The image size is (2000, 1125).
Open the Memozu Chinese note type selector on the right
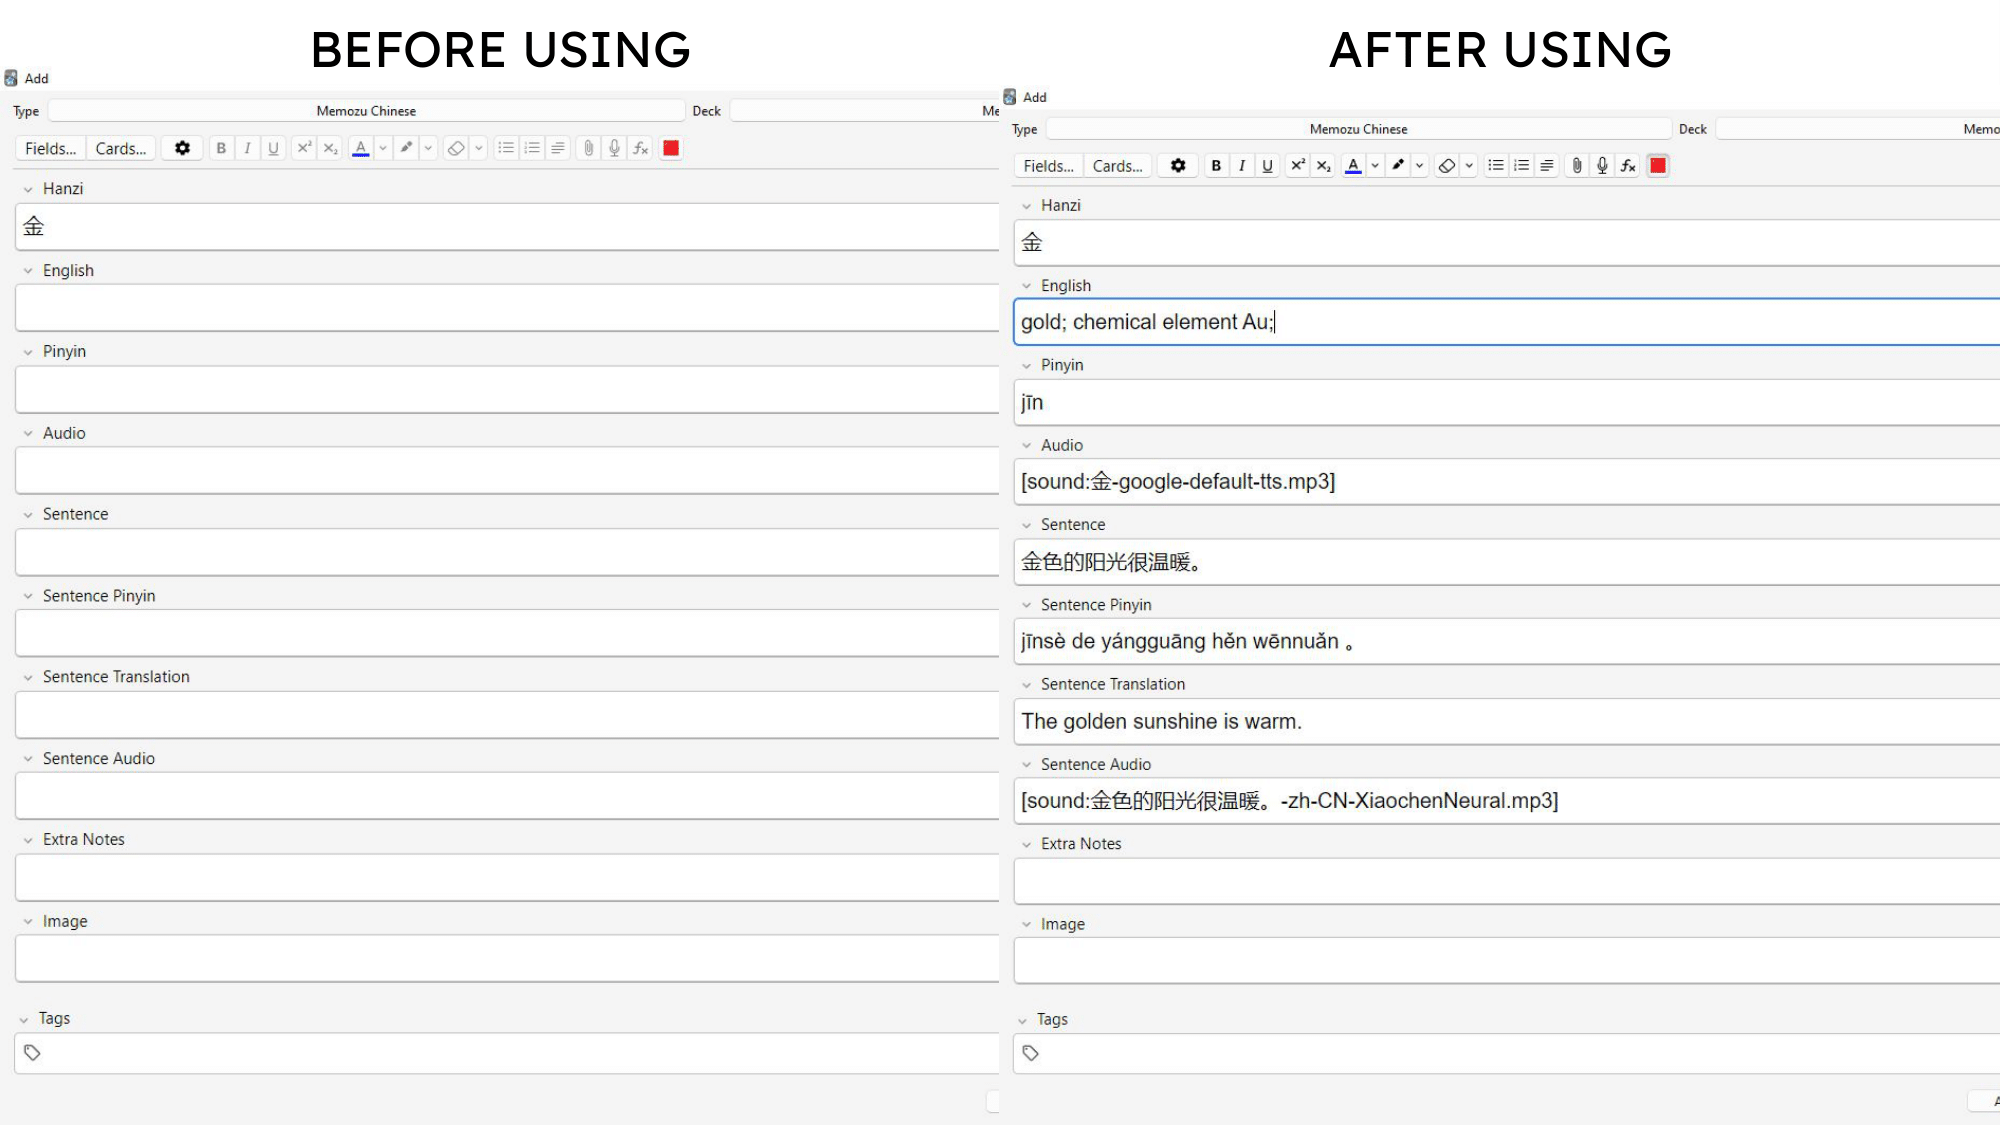pyautogui.click(x=1358, y=129)
